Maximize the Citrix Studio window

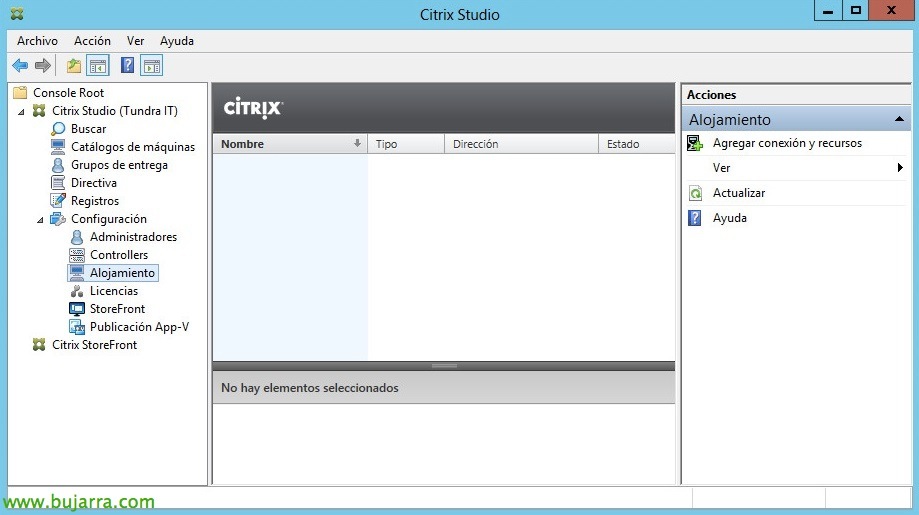coord(856,11)
